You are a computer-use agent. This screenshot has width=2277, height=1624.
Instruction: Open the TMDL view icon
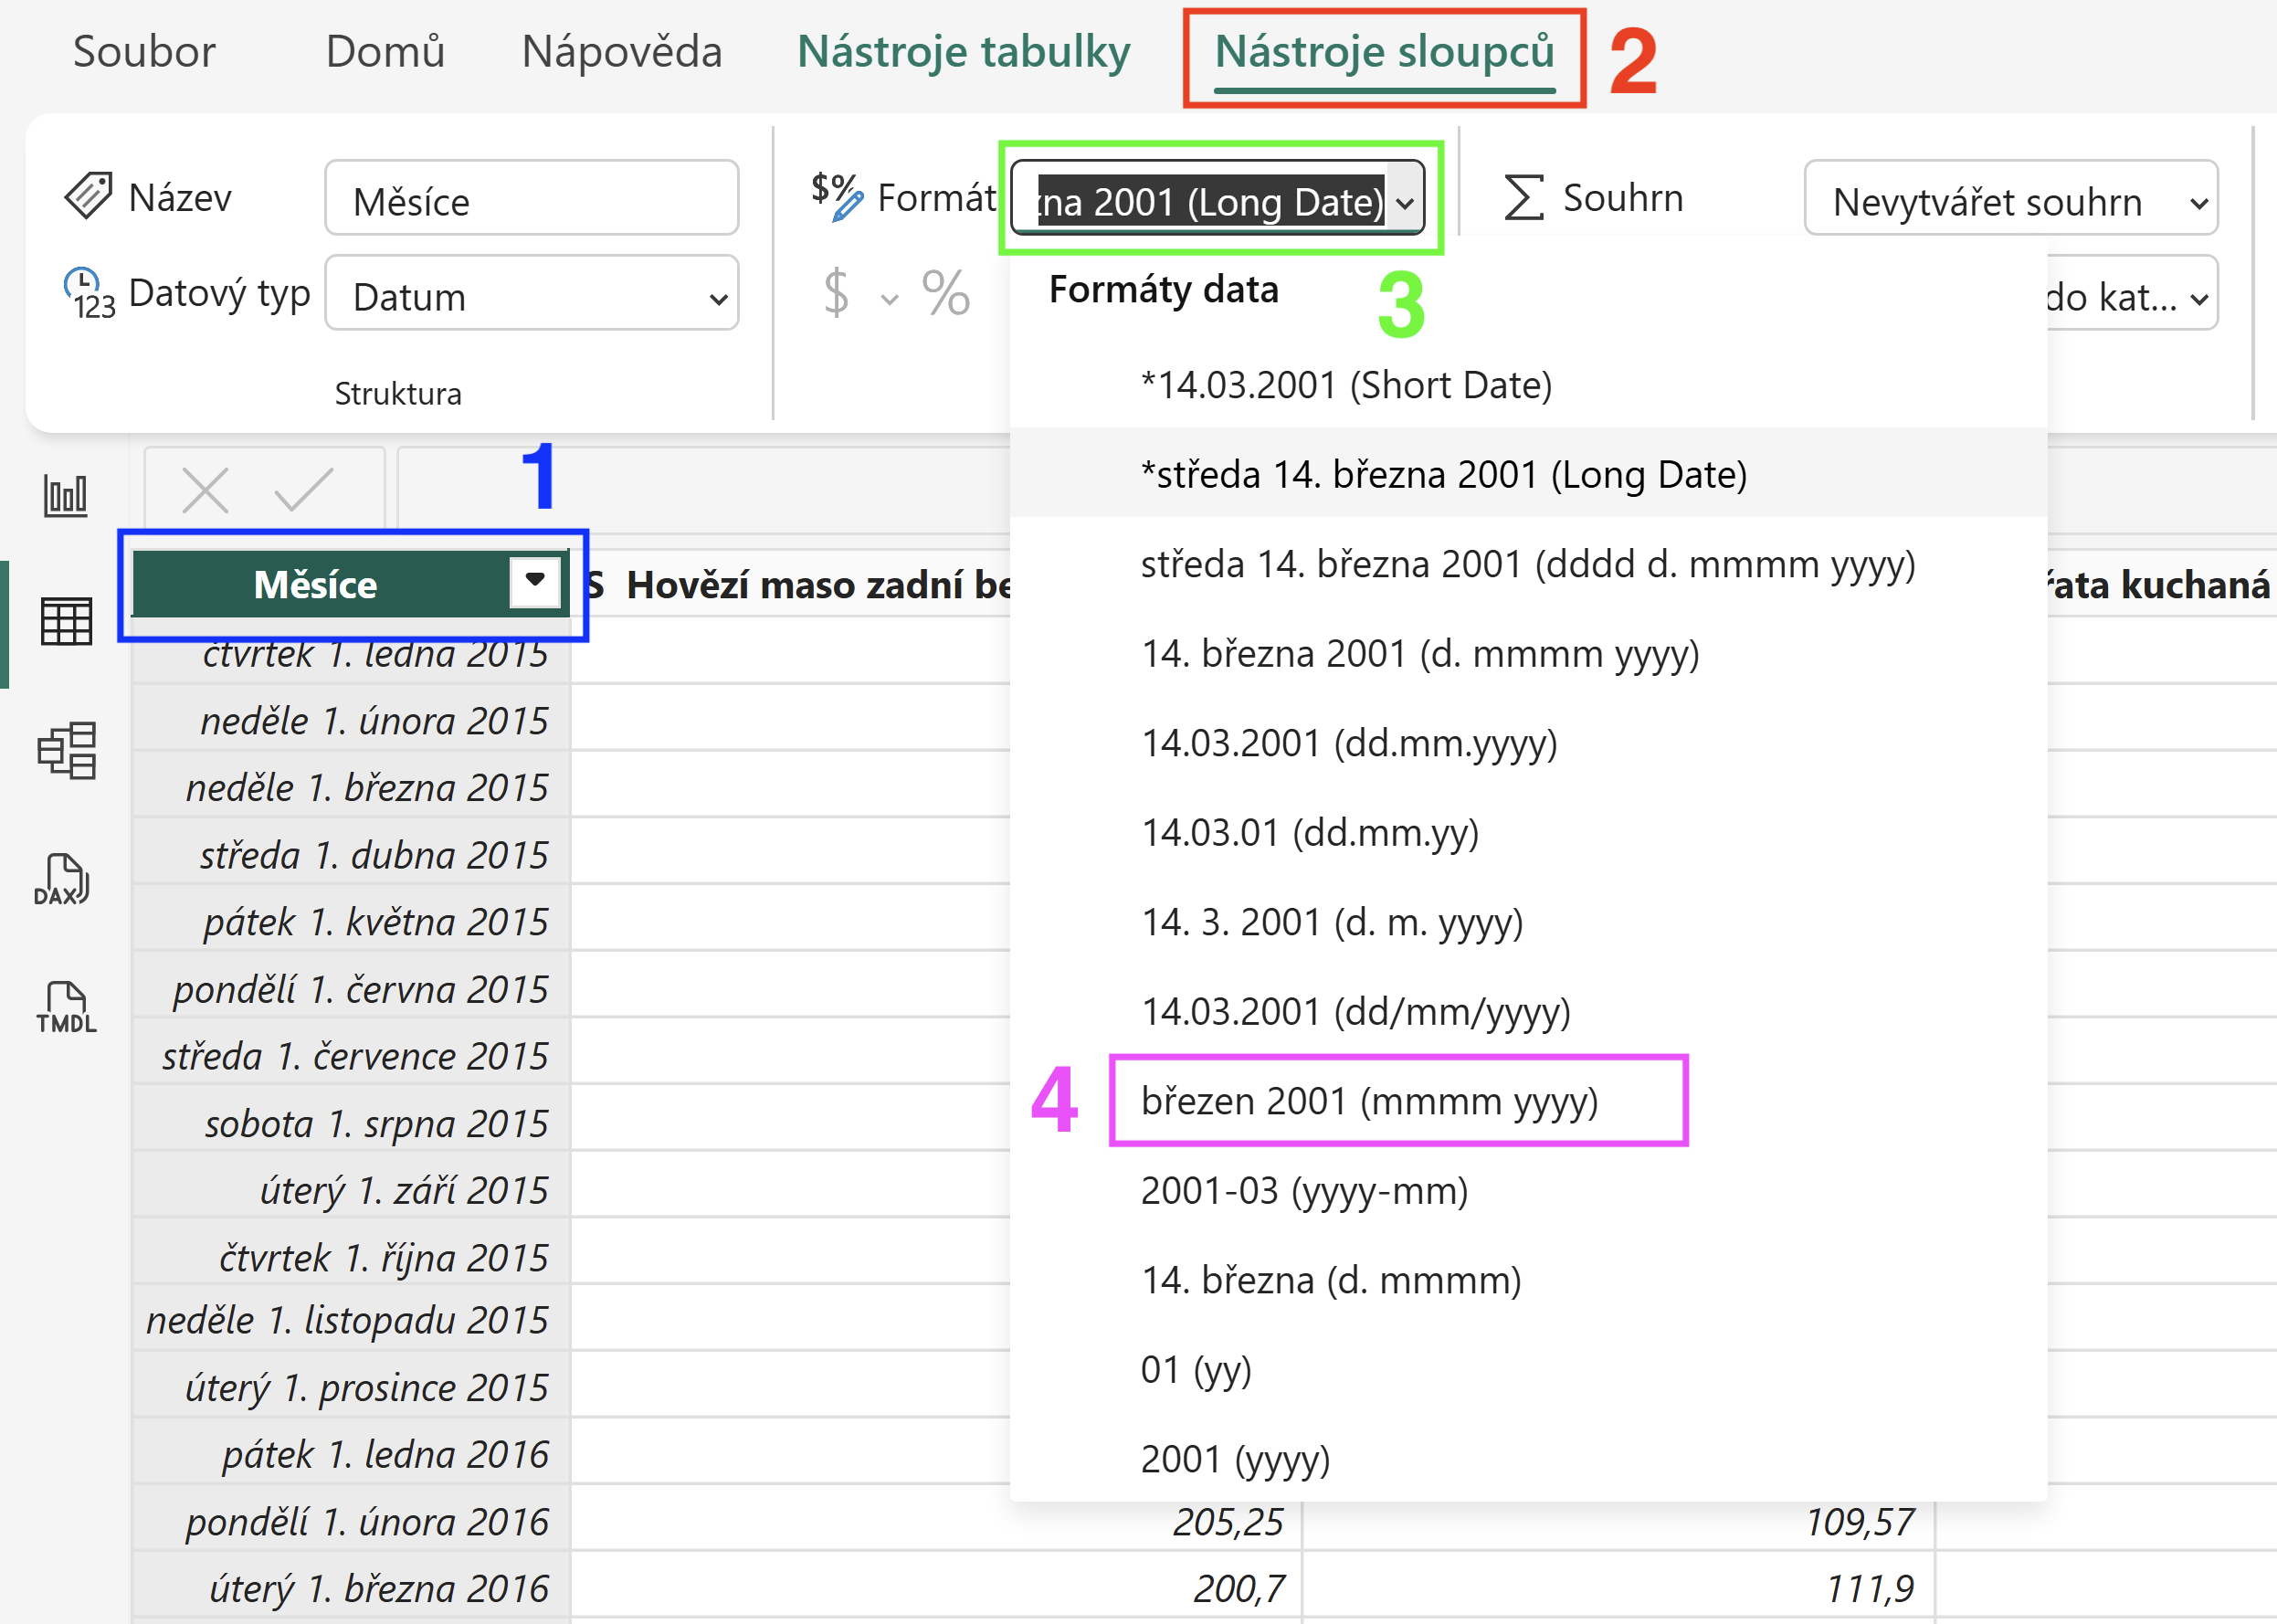(x=66, y=1007)
